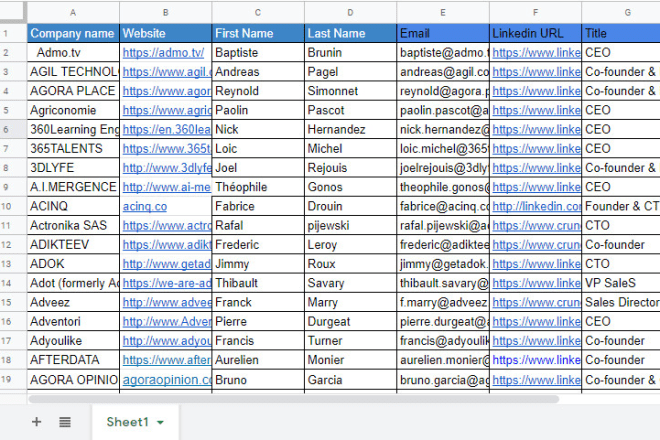This screenshot has width=660, height=440.
Task: Open the acinq.co website link
Action: click(145, 206)
